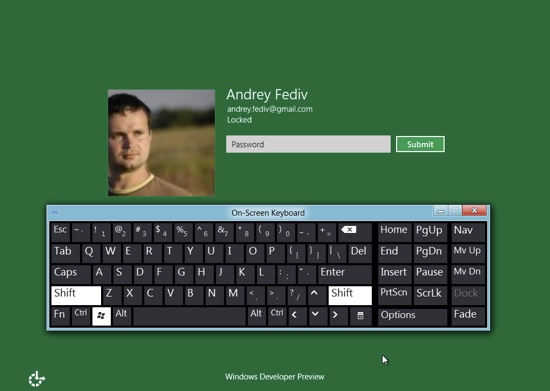Click the Password input field
Image resolution: width=550 pixels, height=391 pixels.
[x=308, y=144]
